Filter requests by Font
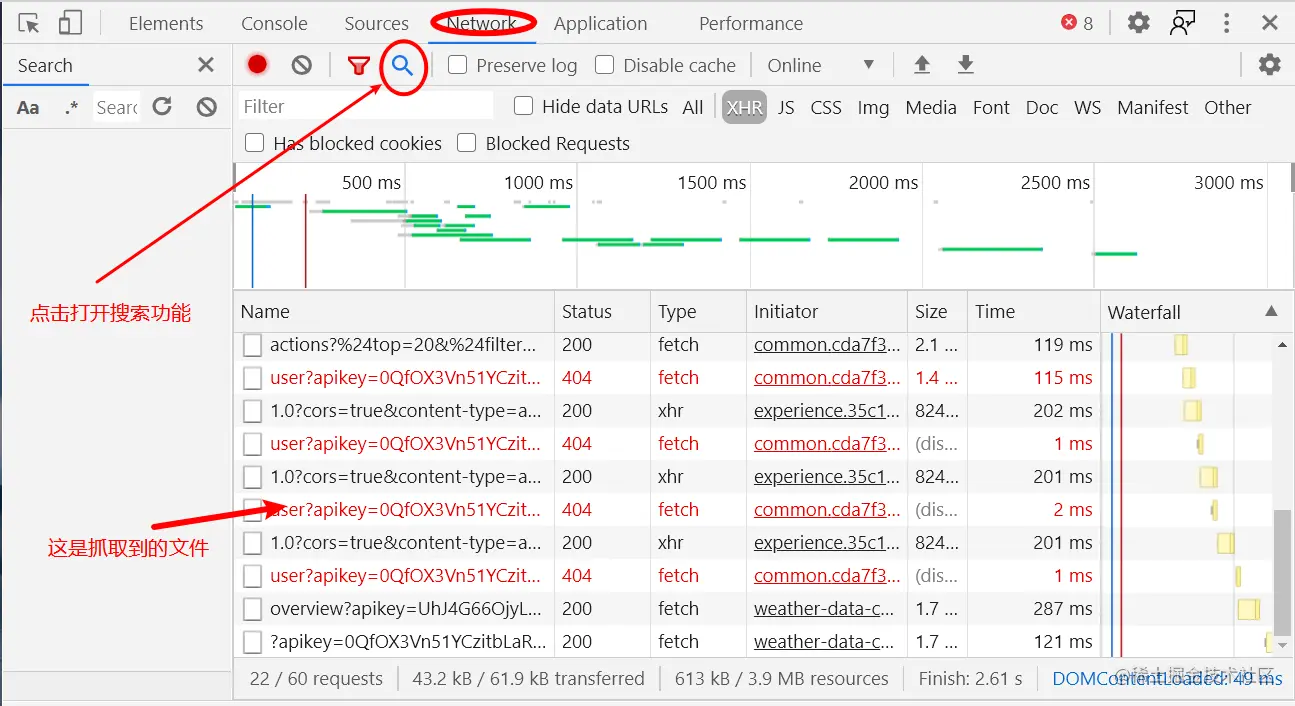1295x706 pixels. coord(991,107)
